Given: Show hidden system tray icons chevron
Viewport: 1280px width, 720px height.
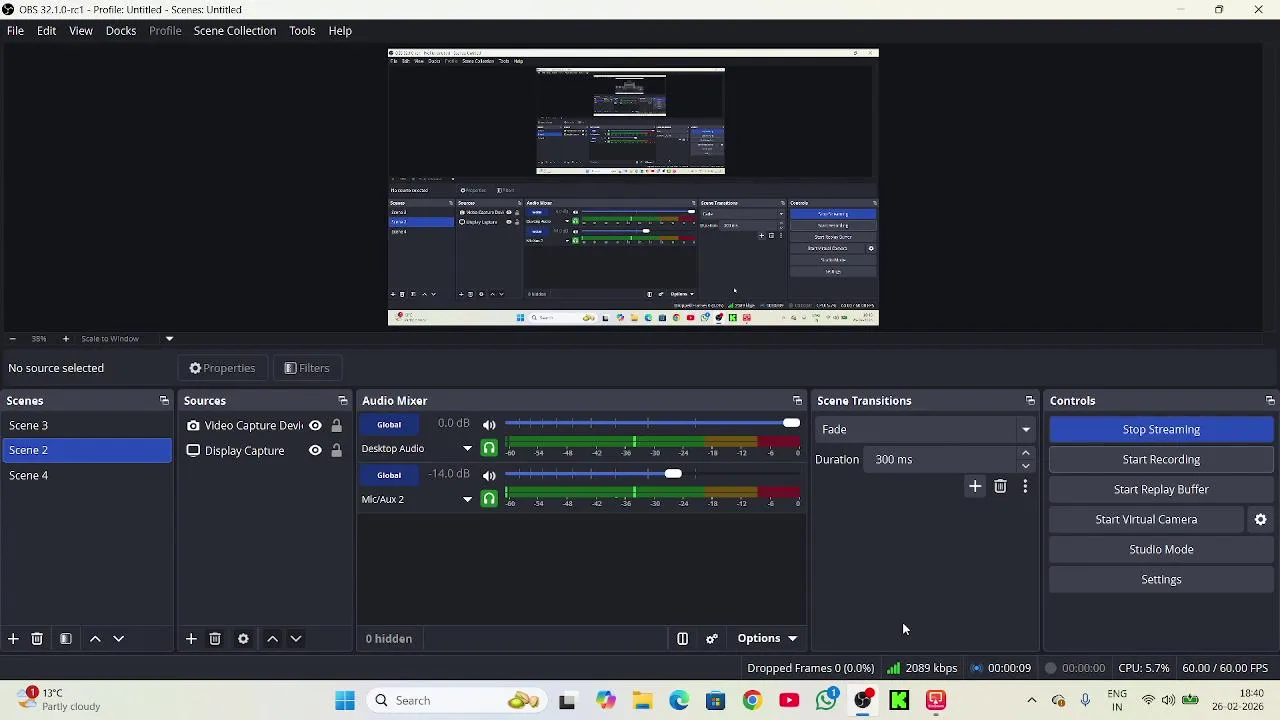Looking at the screenshot, I should (x=1032, y=700).
